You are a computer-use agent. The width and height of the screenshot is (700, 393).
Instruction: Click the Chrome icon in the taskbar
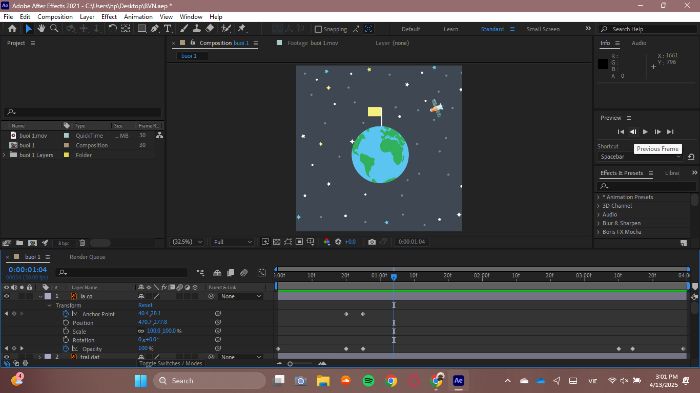pos(391,380)
